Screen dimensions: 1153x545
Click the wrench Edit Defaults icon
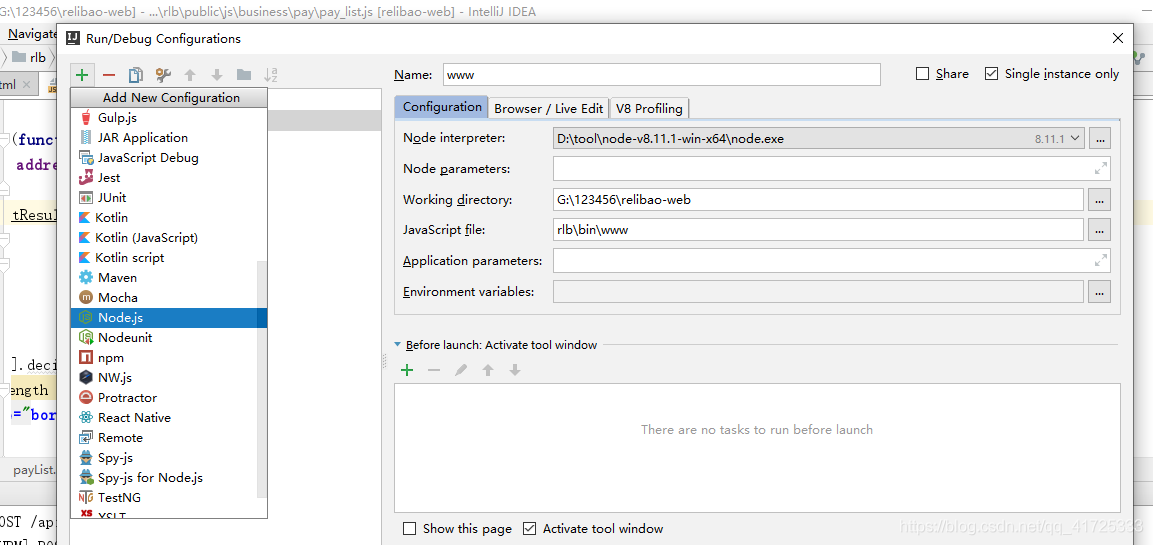click(163, 75)
